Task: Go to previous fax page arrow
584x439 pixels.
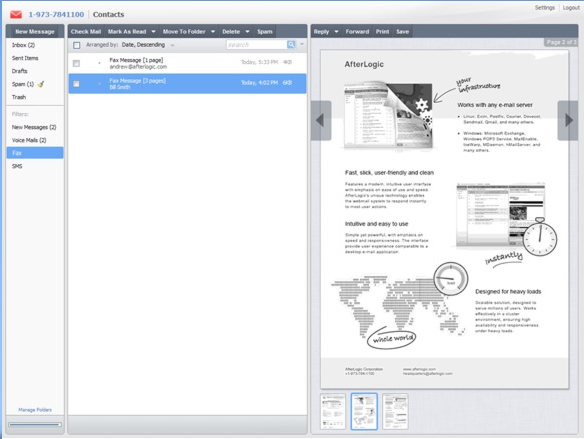Action: (321, 120)
